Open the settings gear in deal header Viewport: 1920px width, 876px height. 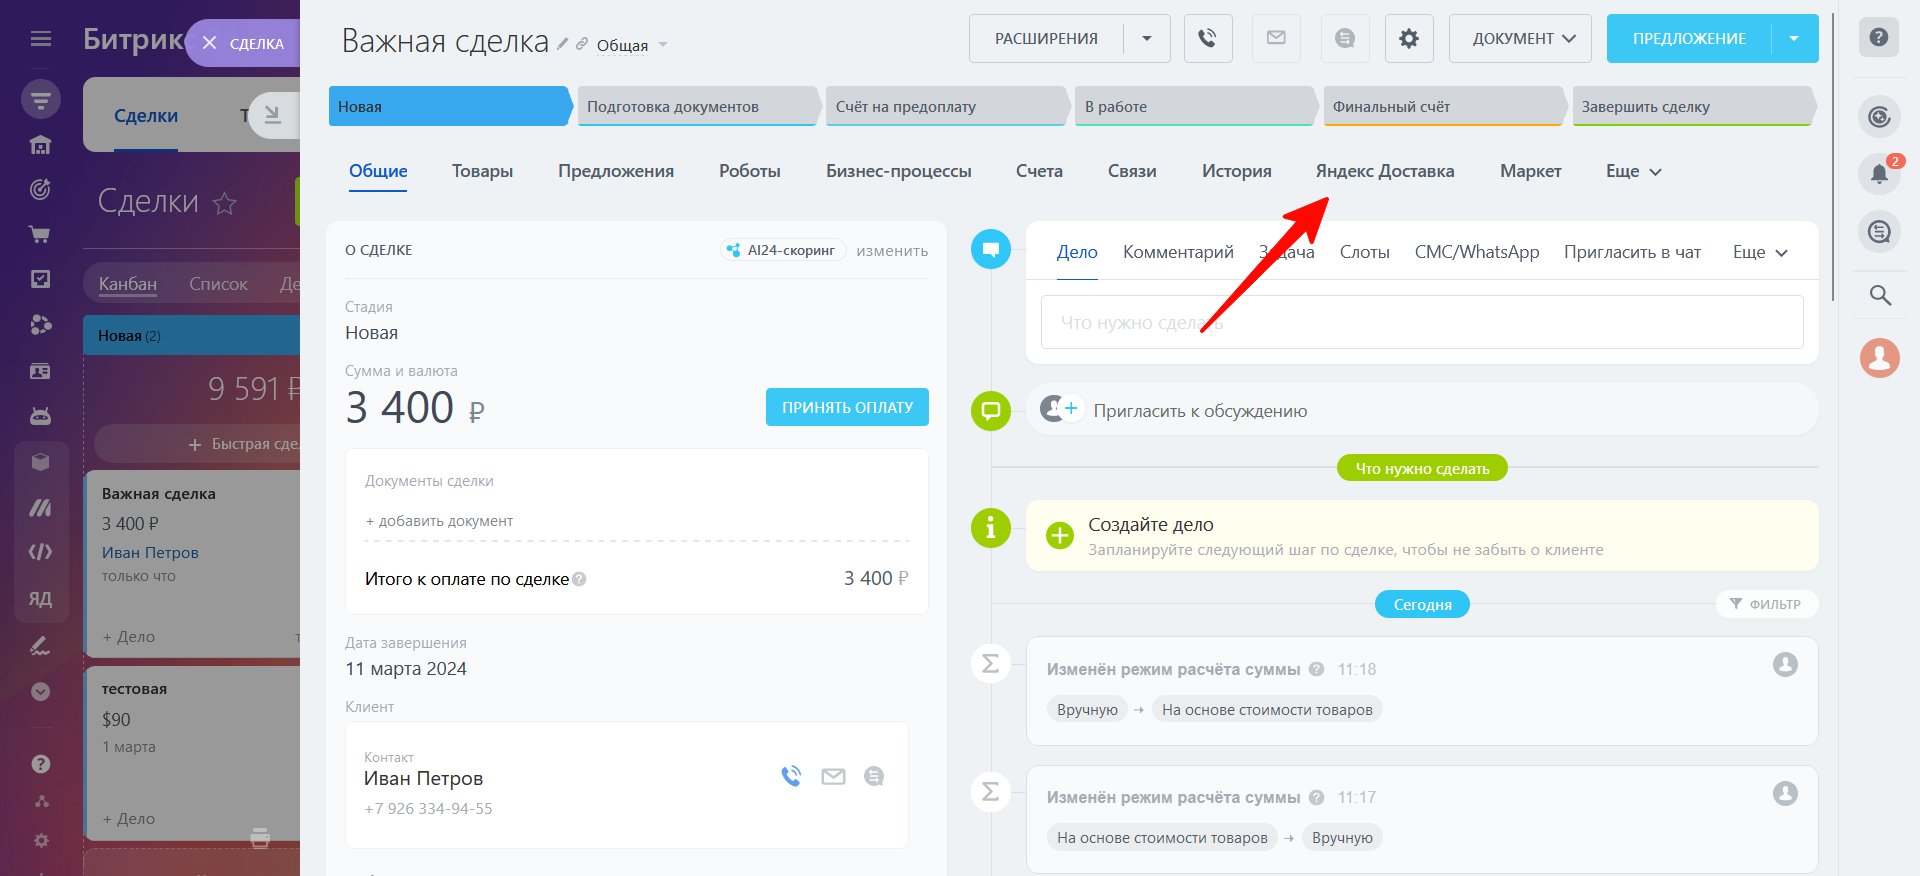(1408, 39)
